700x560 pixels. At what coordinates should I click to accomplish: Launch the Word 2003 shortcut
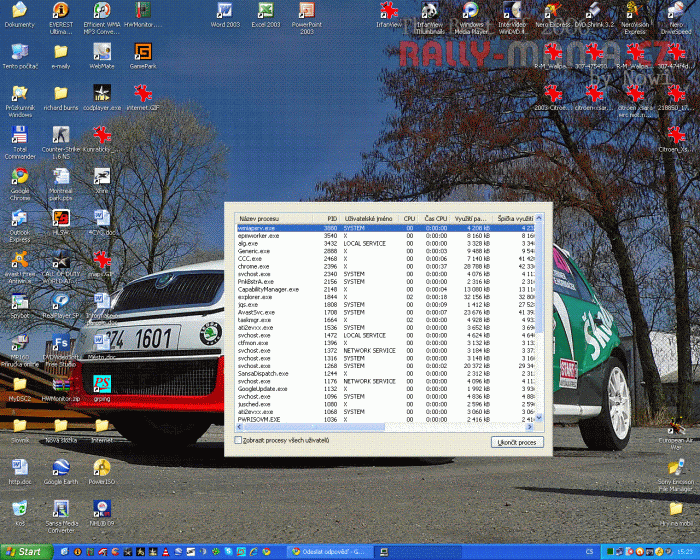[225, 11]
